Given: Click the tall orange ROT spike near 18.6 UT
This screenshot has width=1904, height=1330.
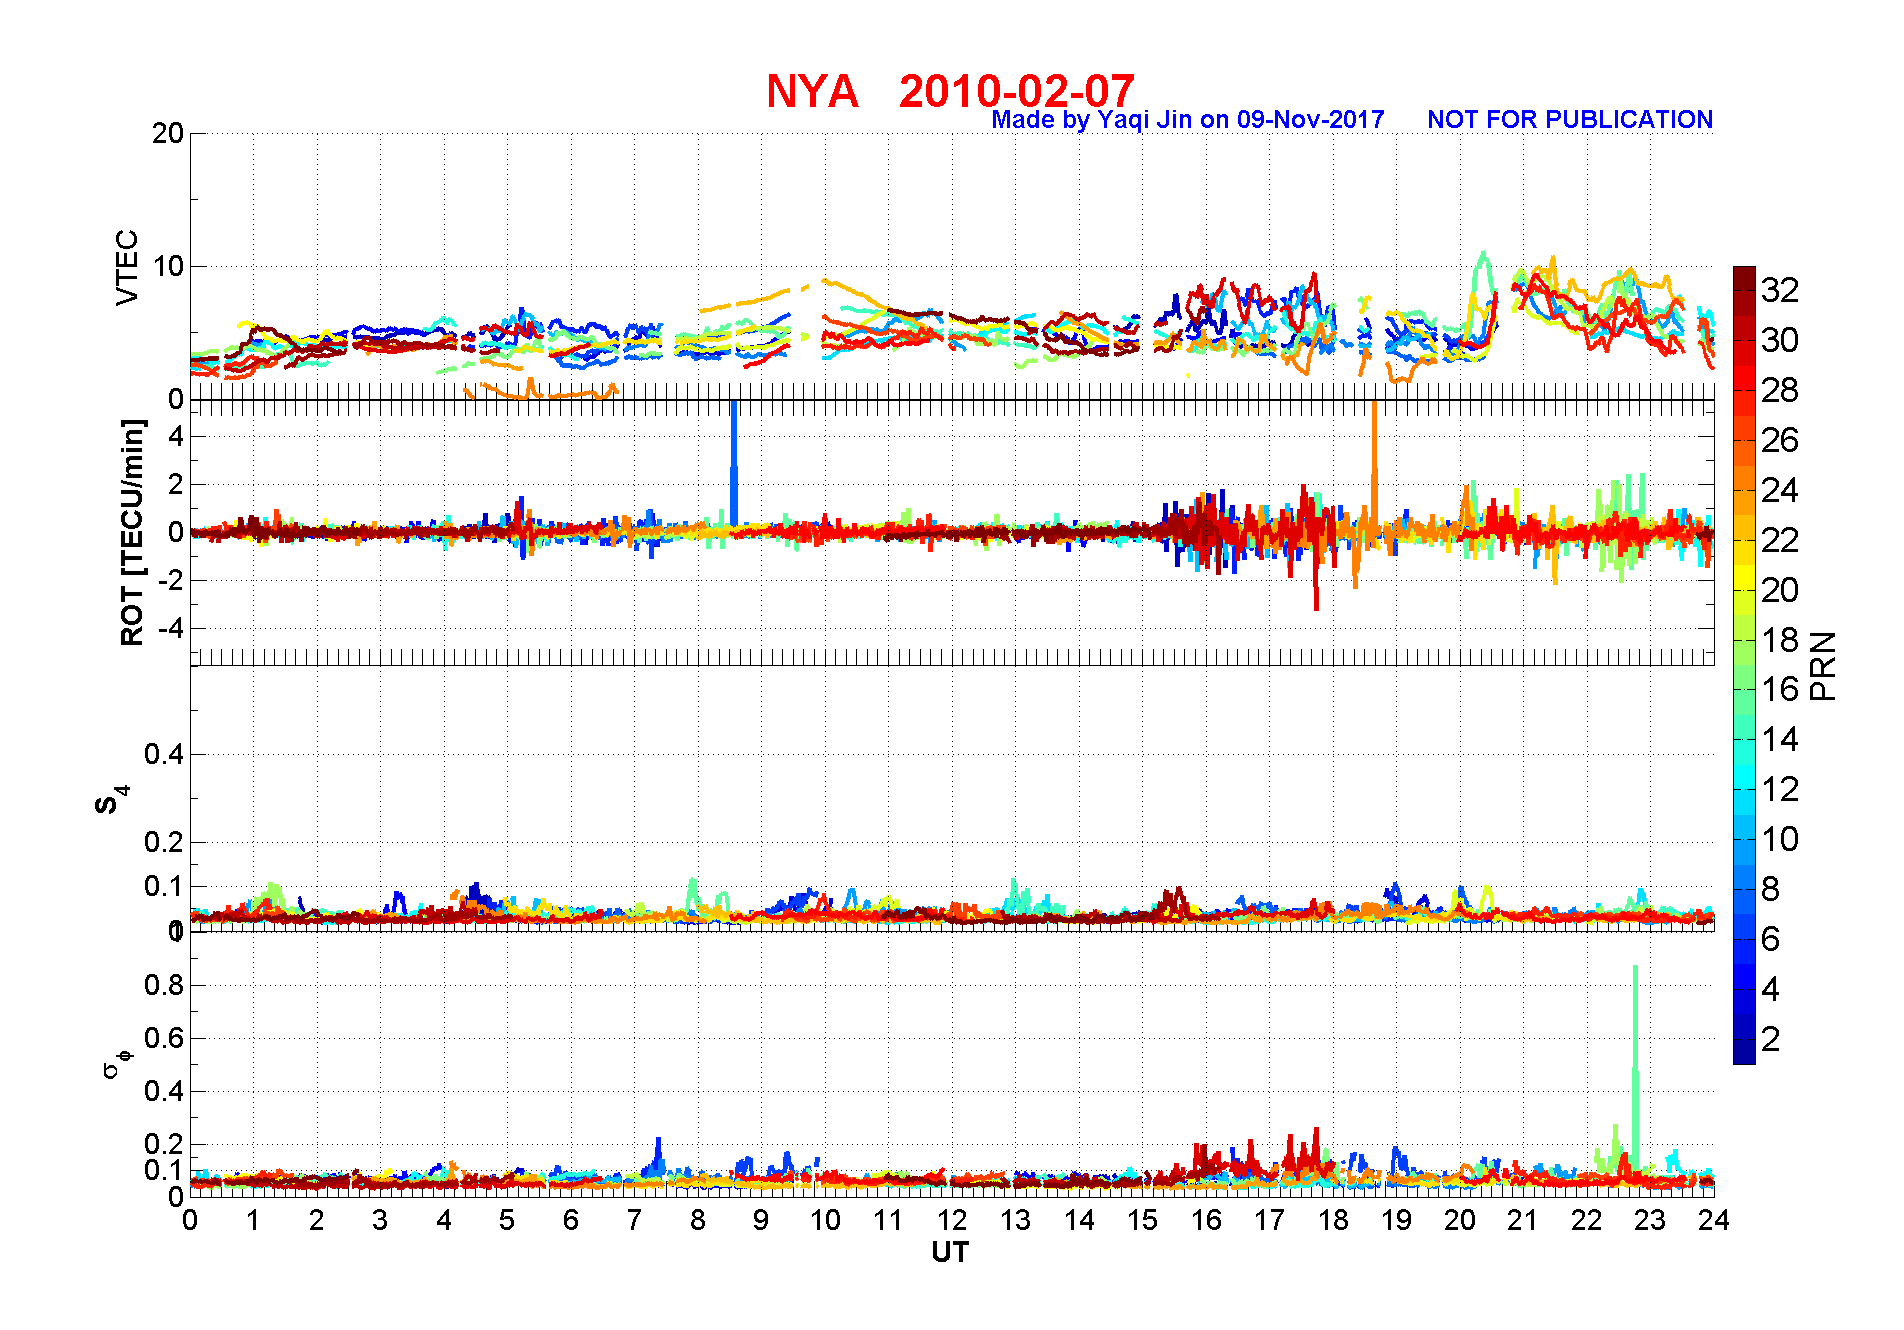Looking at the screenshot, I should click(x=1374, y=461).
